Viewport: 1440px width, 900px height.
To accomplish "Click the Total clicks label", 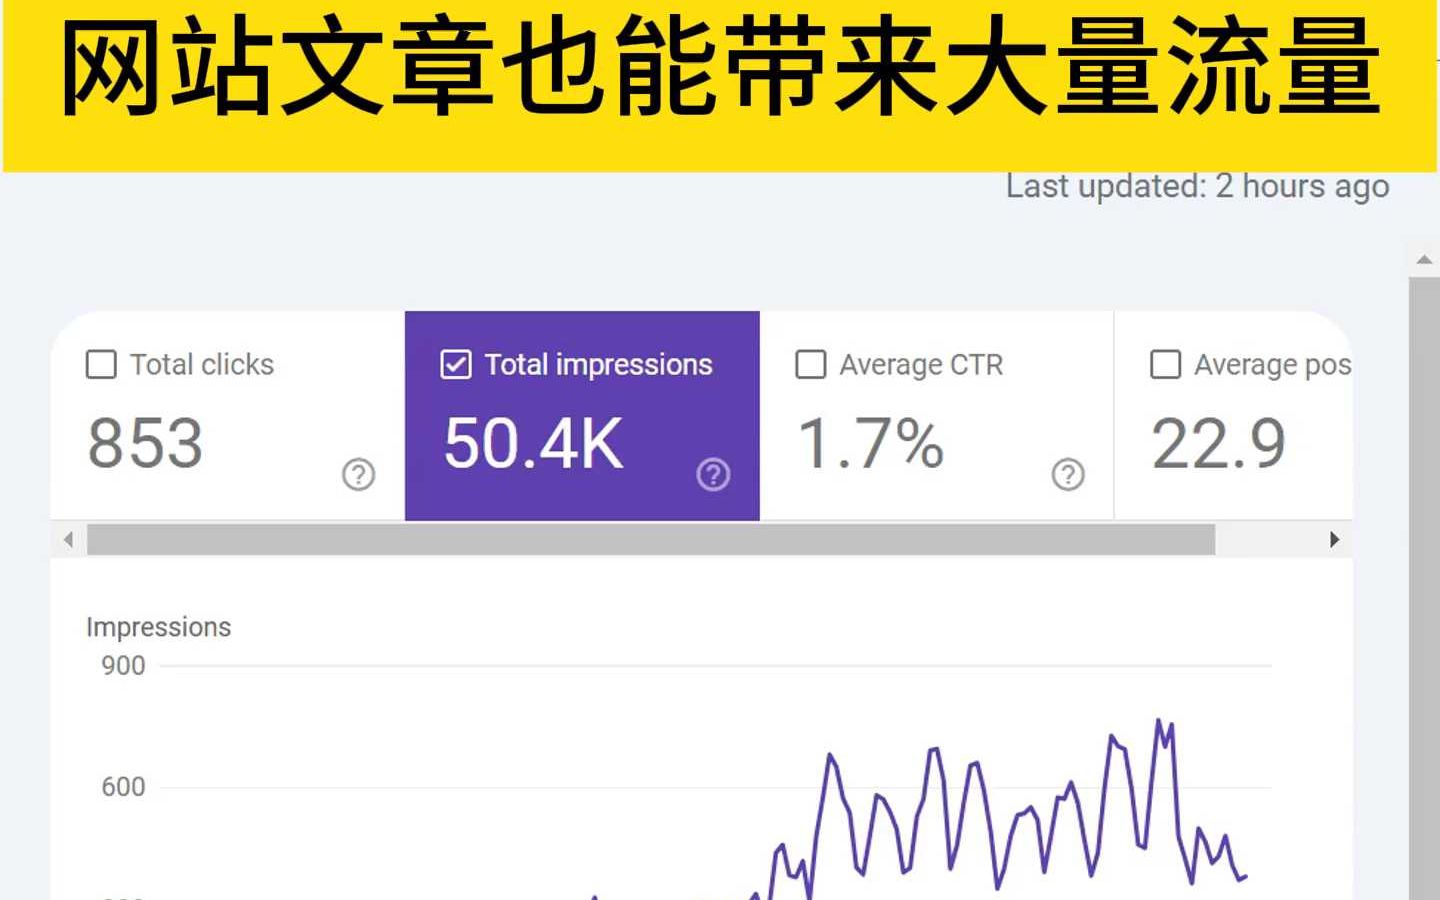I will (202, 365).
